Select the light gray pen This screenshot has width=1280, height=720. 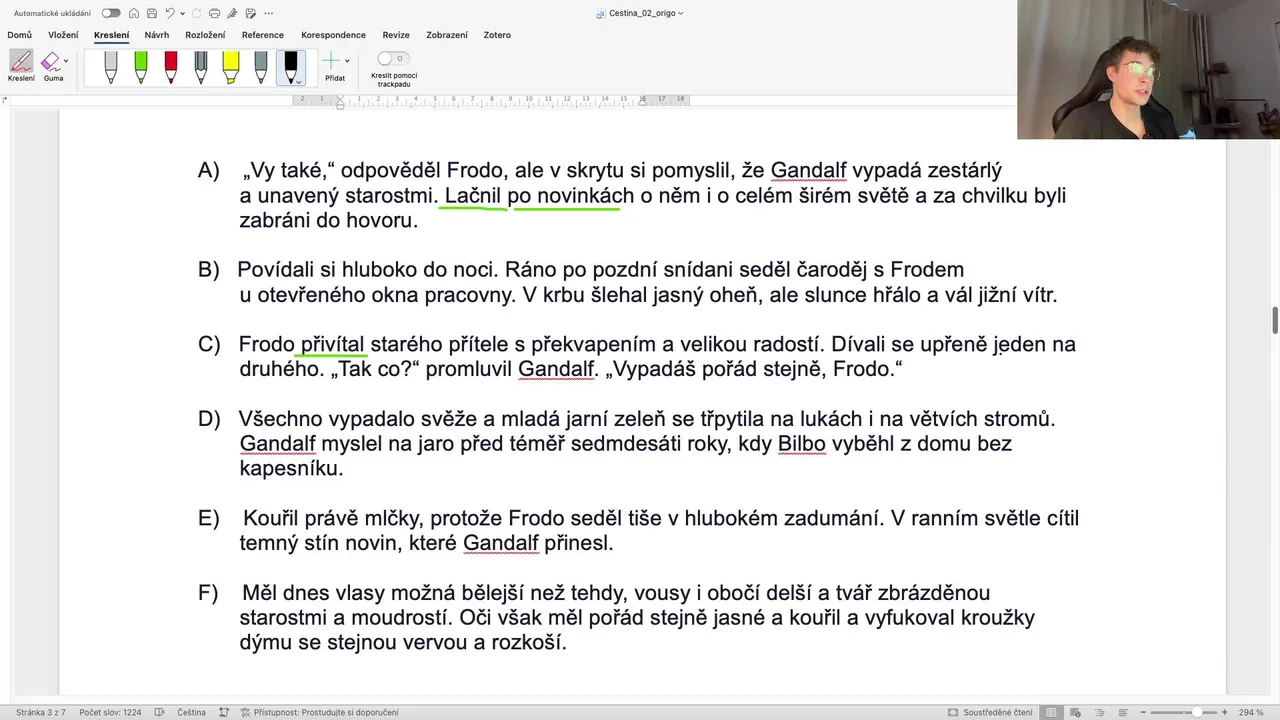tap(111, 68)
